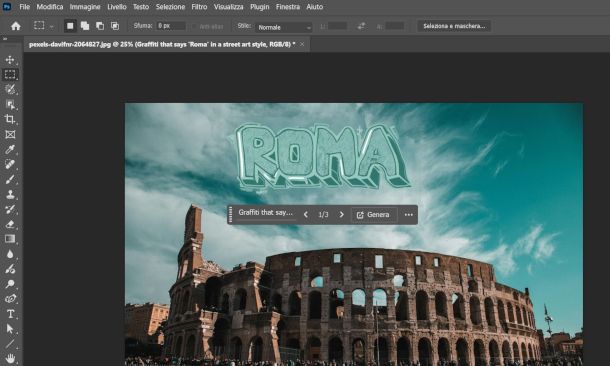This screenshot has width=610, height=366.
Task: Select the Rectangular Marquee tool in toolbox
Action: point(10,74)
